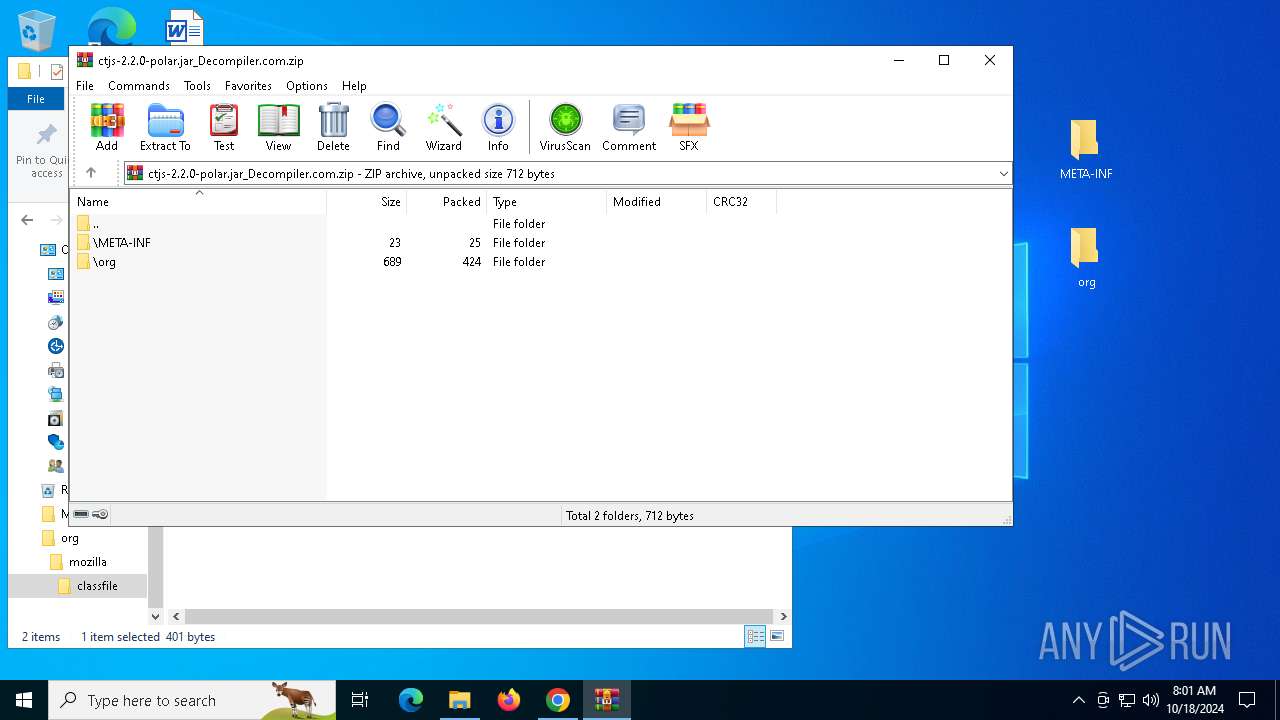
Task: Sort by the Name column header
Action: click(x=198, y=201)
